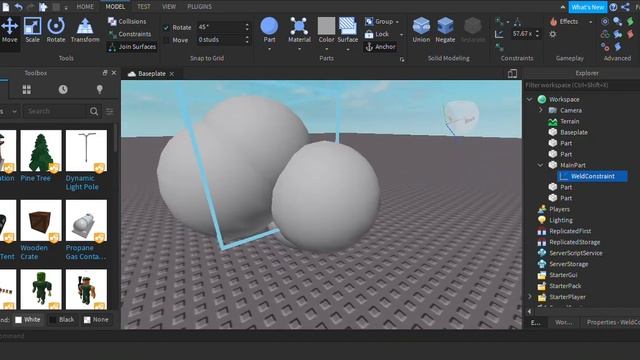Switch to the PLUGINS ribbon tab
Image resolution: width=640 pixels, height=360 pixels.
coord(199,7)
